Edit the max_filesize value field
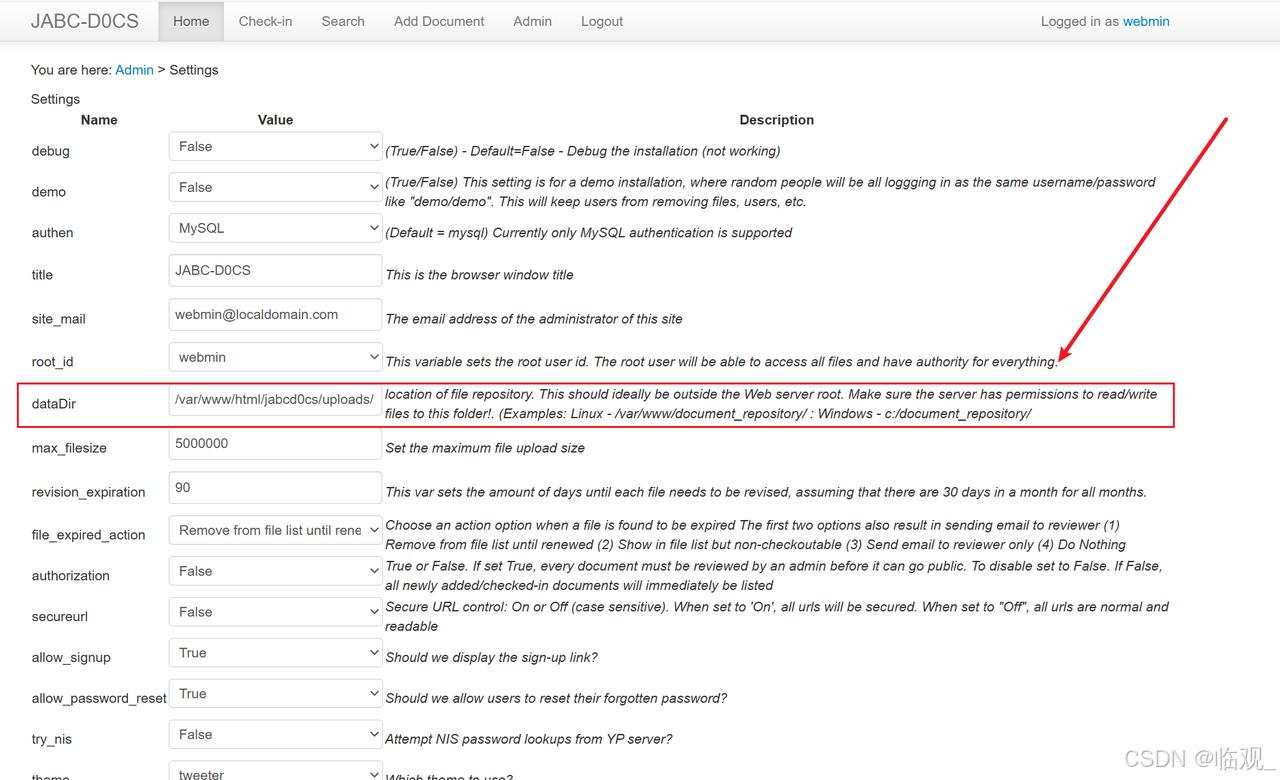This screenshot has height=780, width=1280. (275, 443)
